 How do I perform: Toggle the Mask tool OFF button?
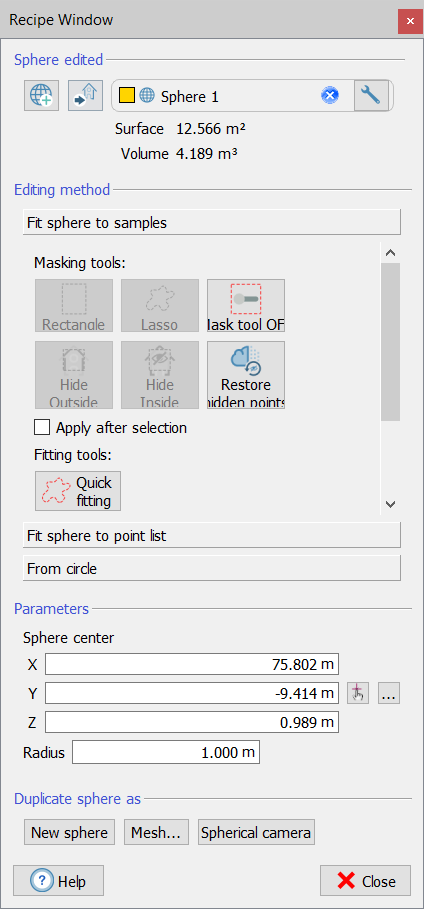tap(246, 306)
